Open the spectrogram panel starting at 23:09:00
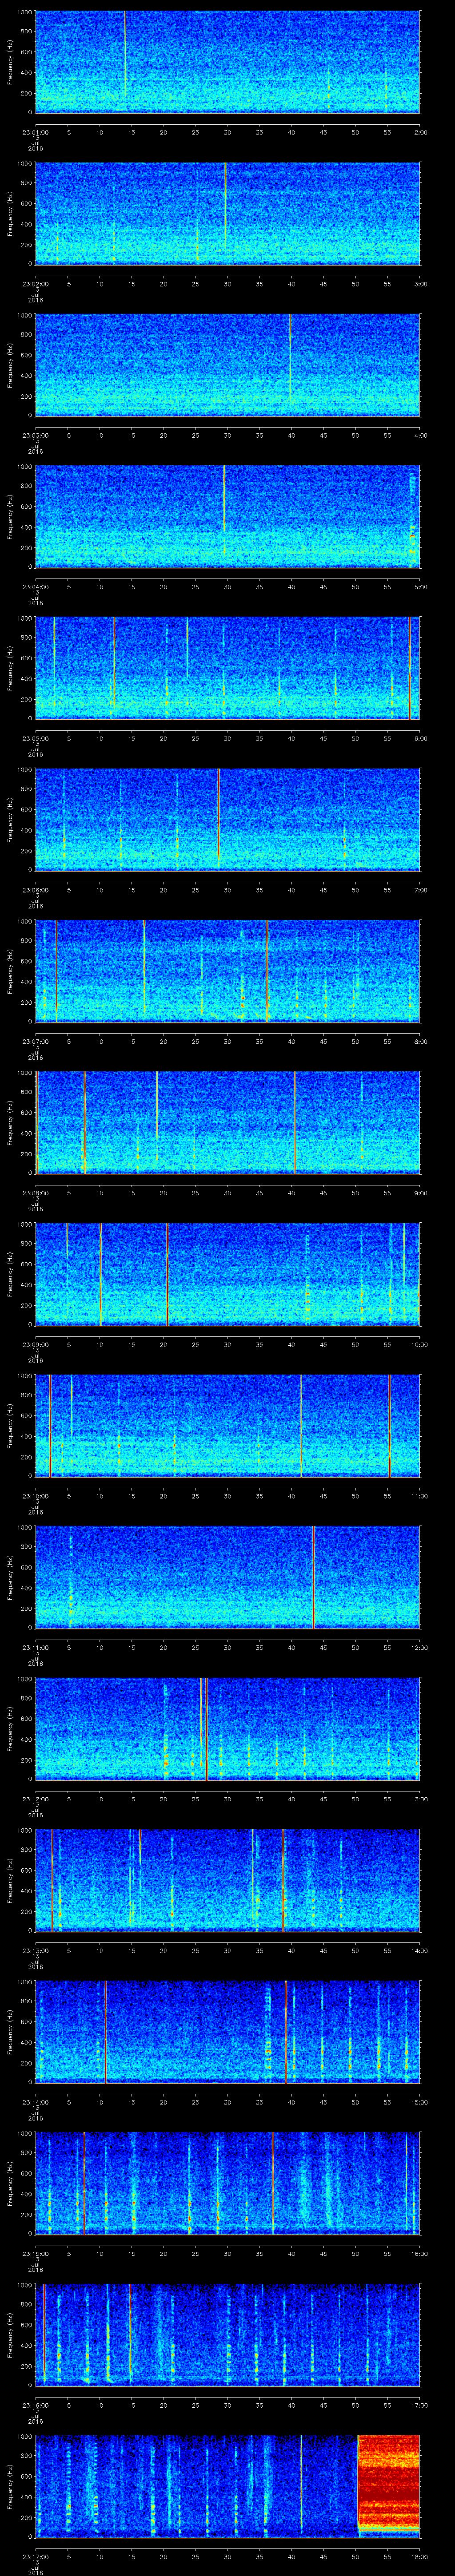 click(x=227, y=1274)
